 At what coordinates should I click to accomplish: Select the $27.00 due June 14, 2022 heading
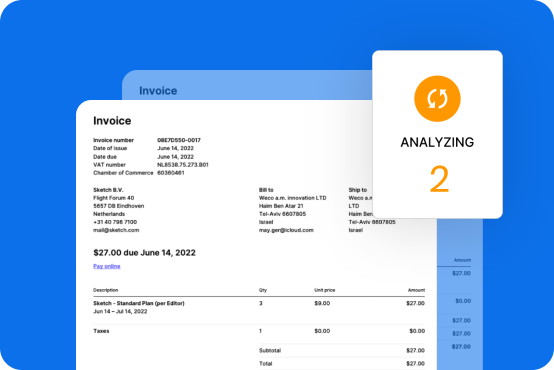point(144,253)
